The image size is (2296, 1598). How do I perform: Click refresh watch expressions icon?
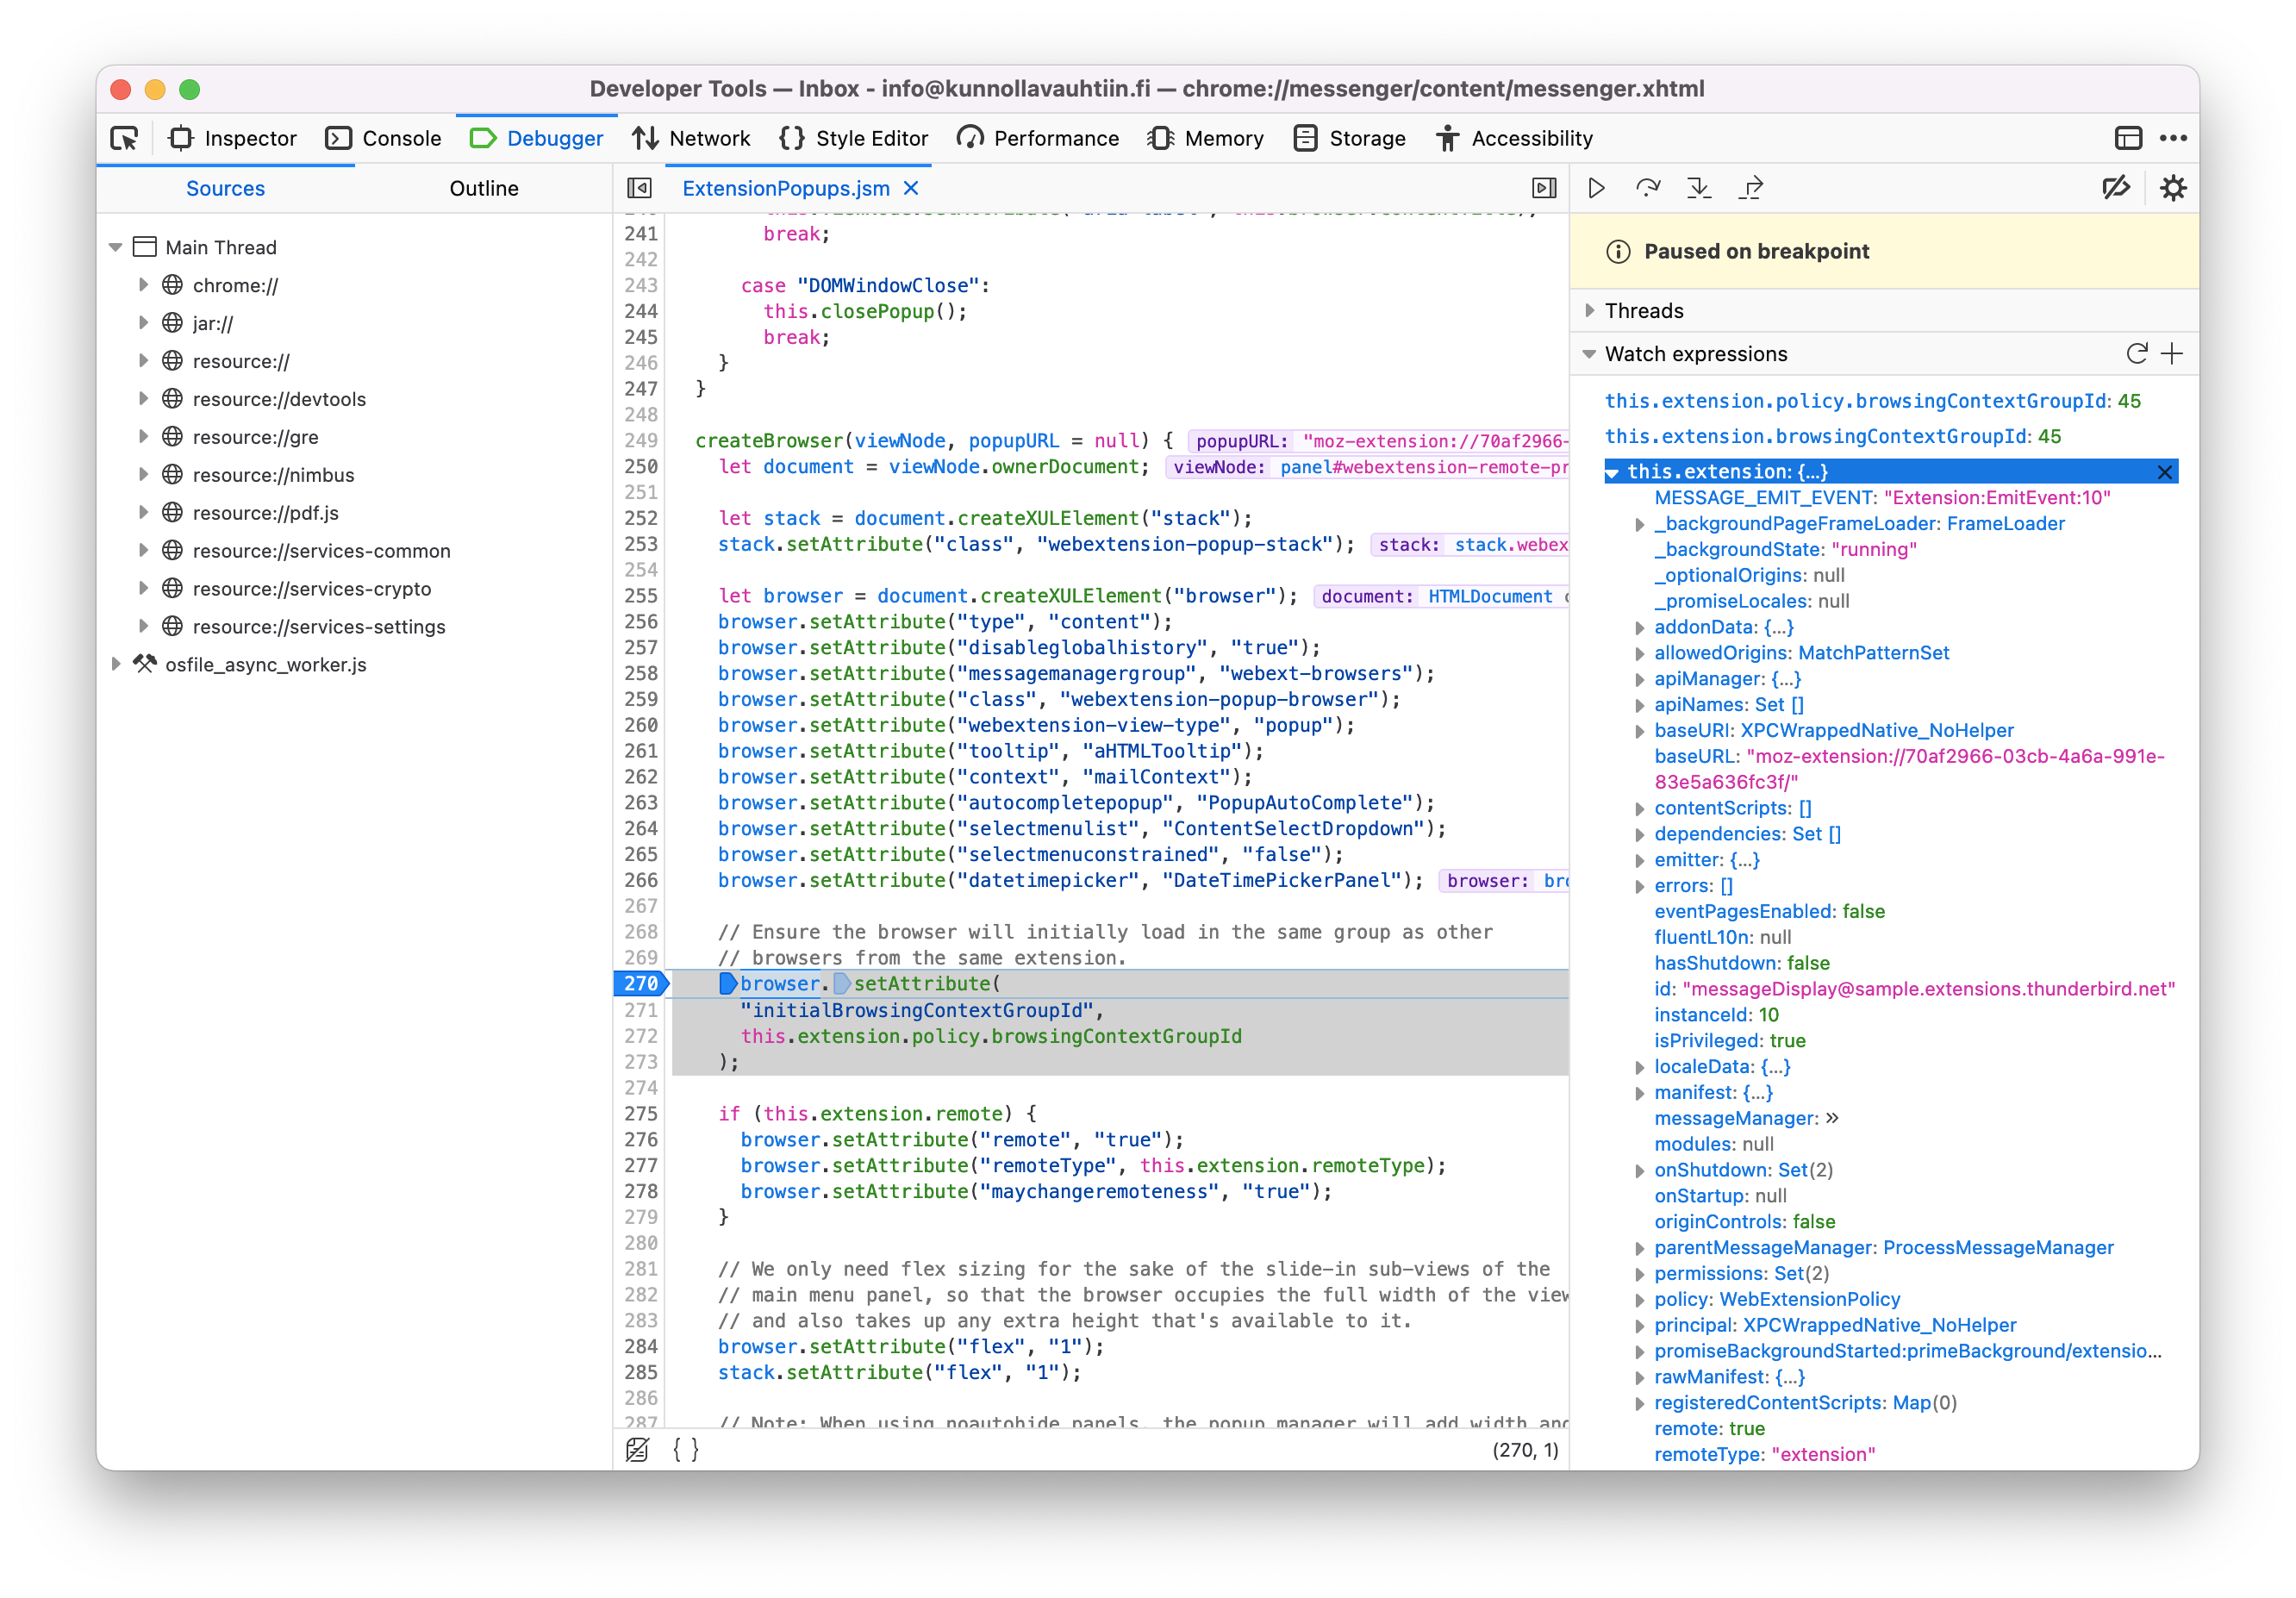[x=2136, y=354]
